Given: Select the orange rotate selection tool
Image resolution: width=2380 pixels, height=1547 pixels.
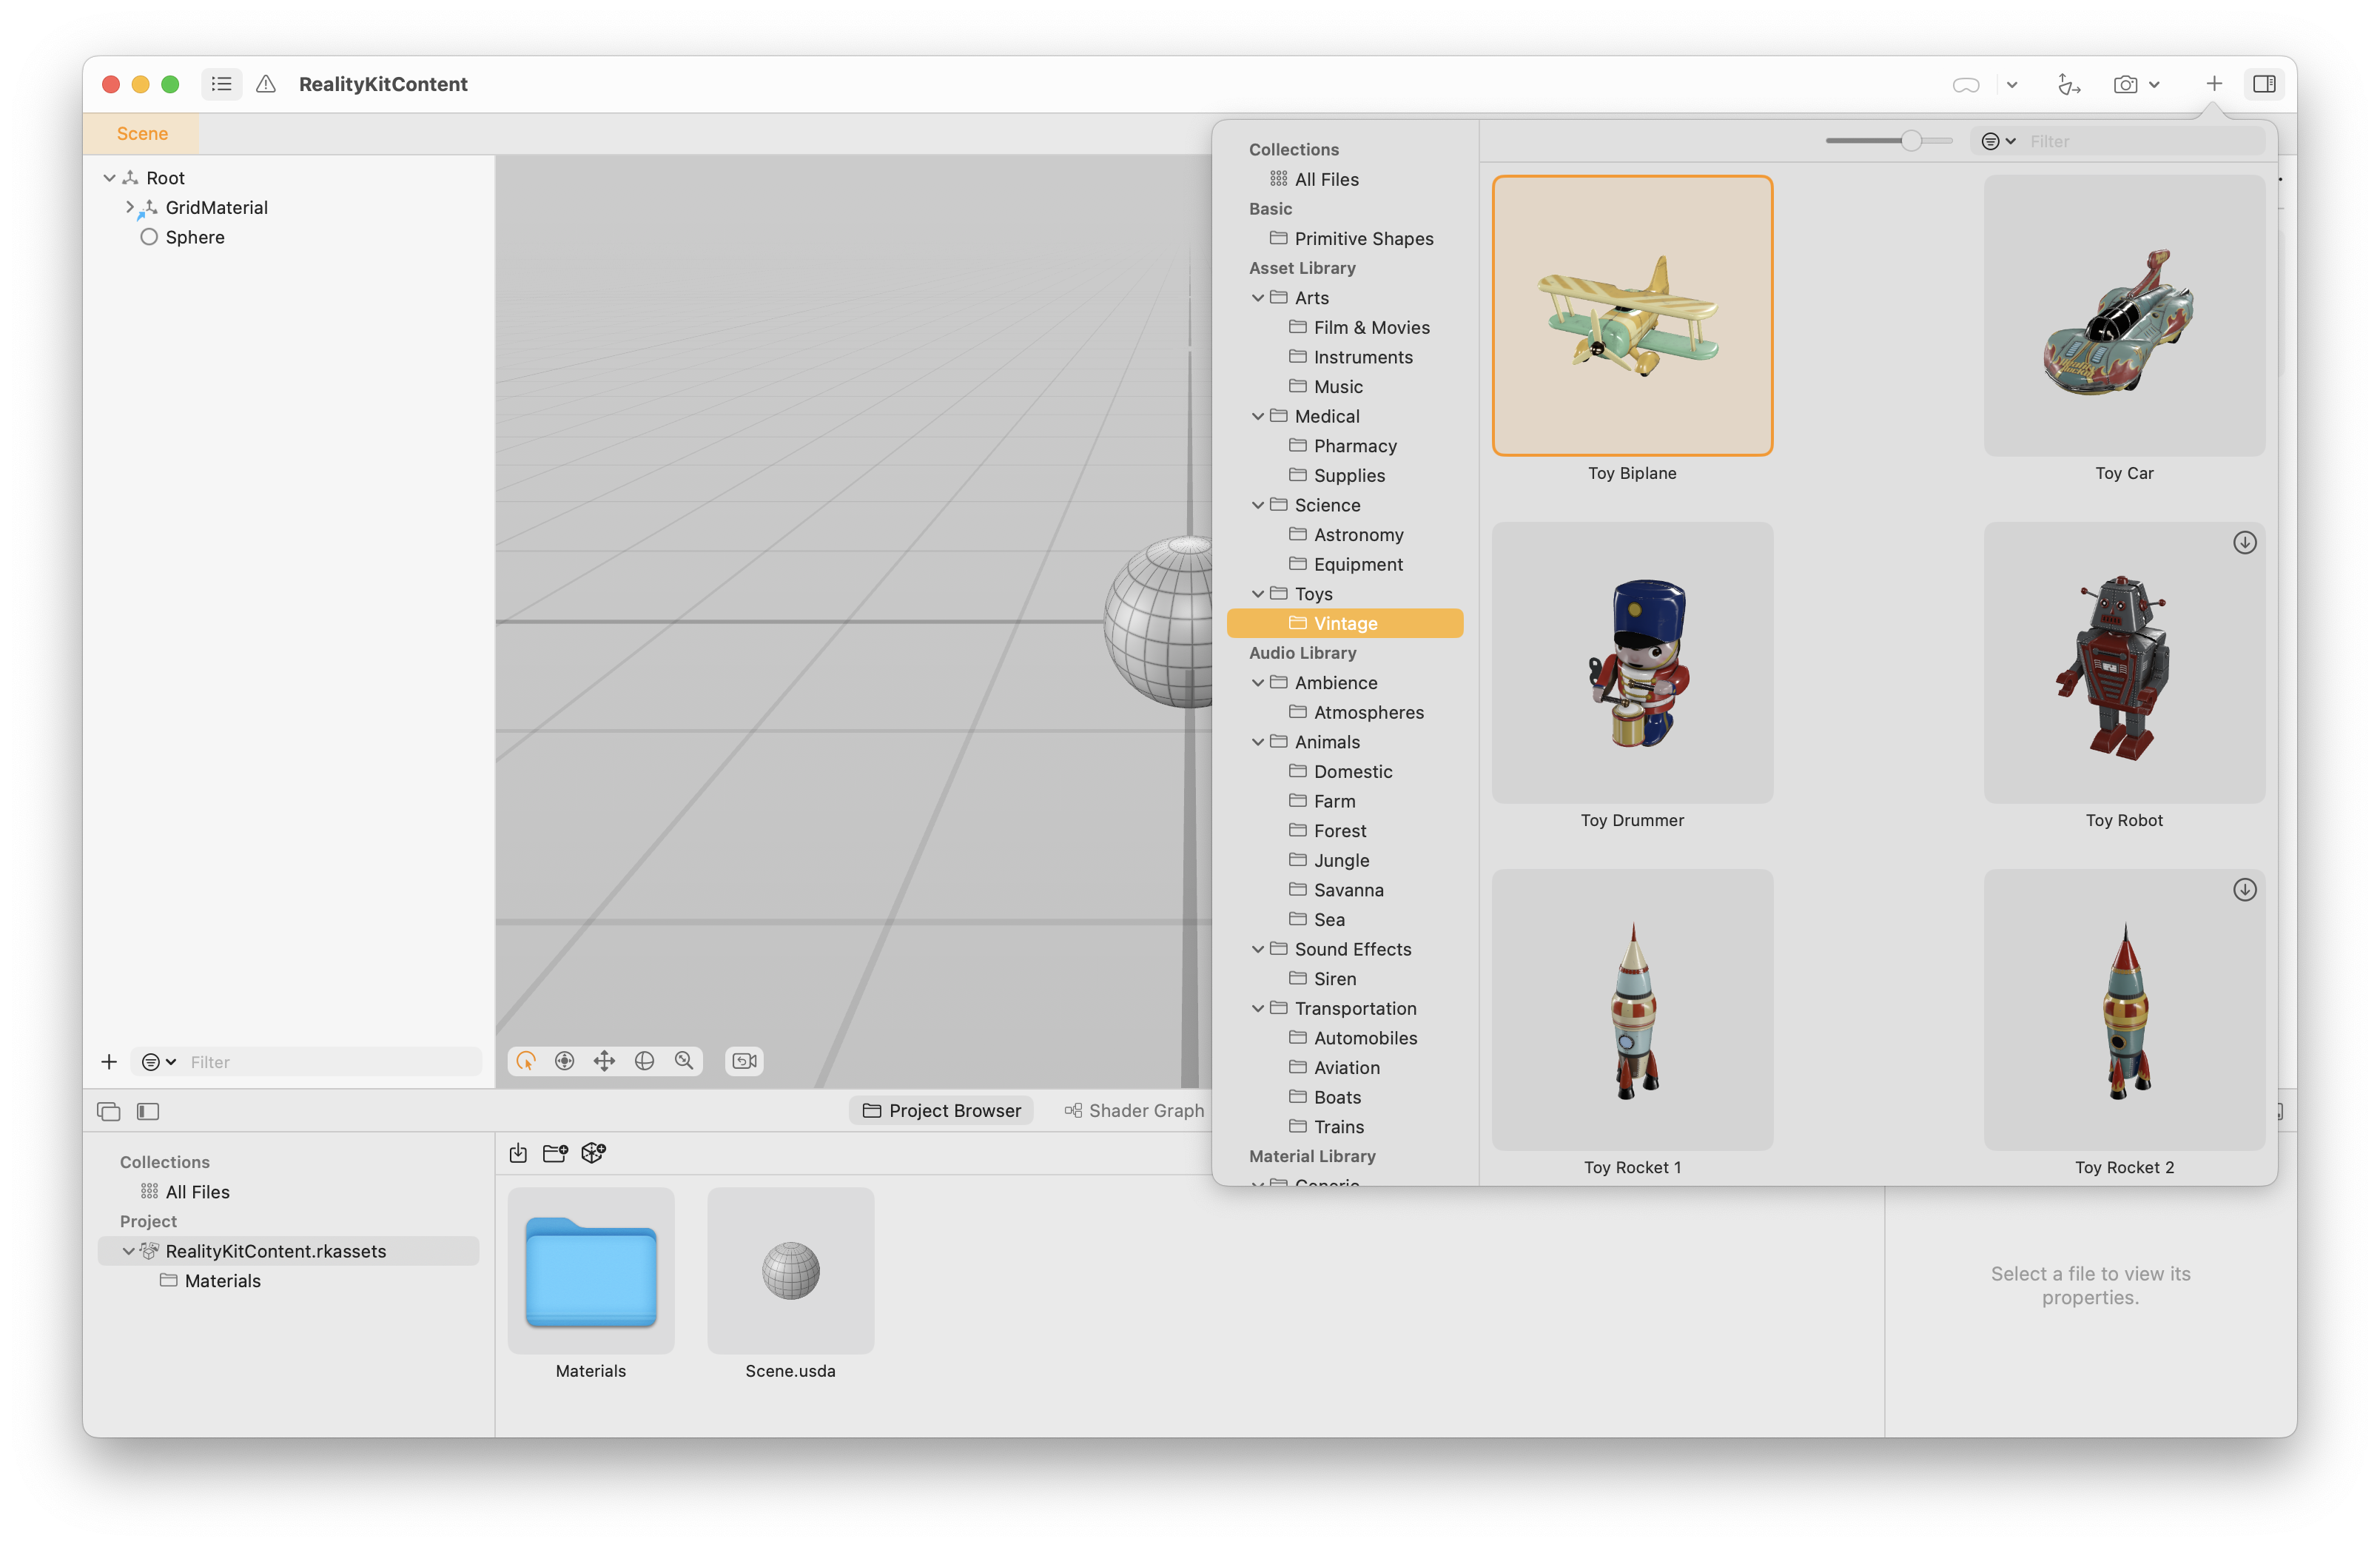Looking at the screenshot, I should pos(526,1061).
